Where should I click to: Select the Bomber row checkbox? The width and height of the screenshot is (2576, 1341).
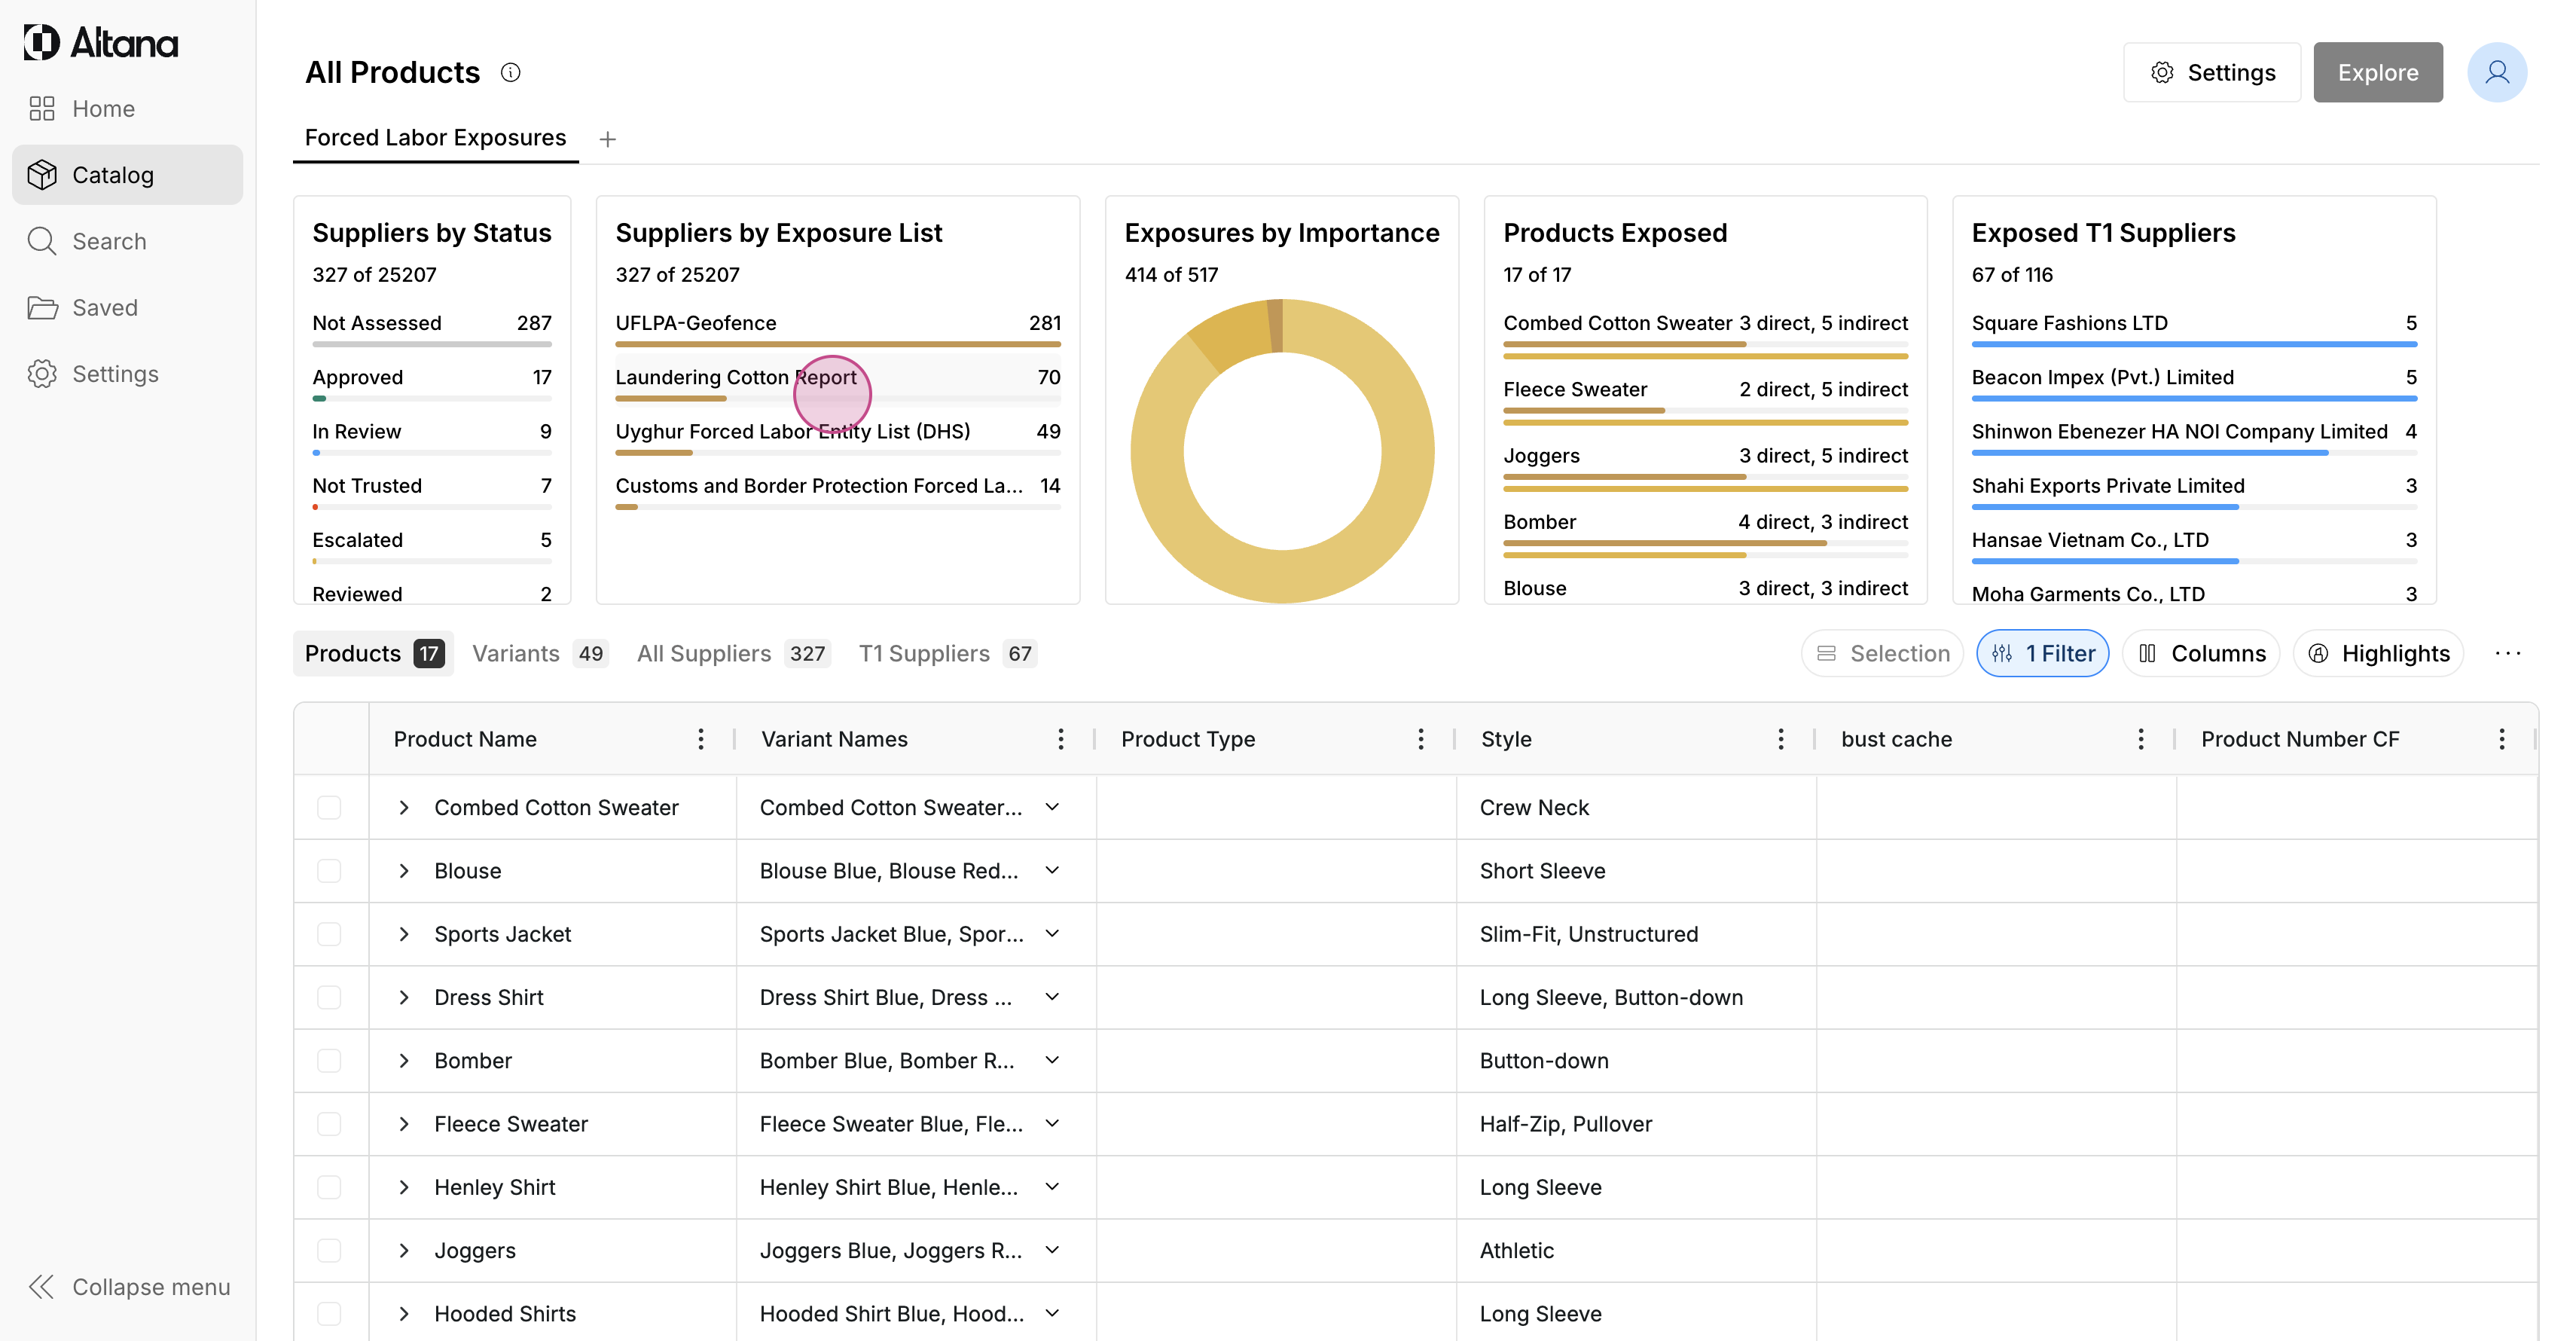pyautogui.click(x=329, y=1060)
